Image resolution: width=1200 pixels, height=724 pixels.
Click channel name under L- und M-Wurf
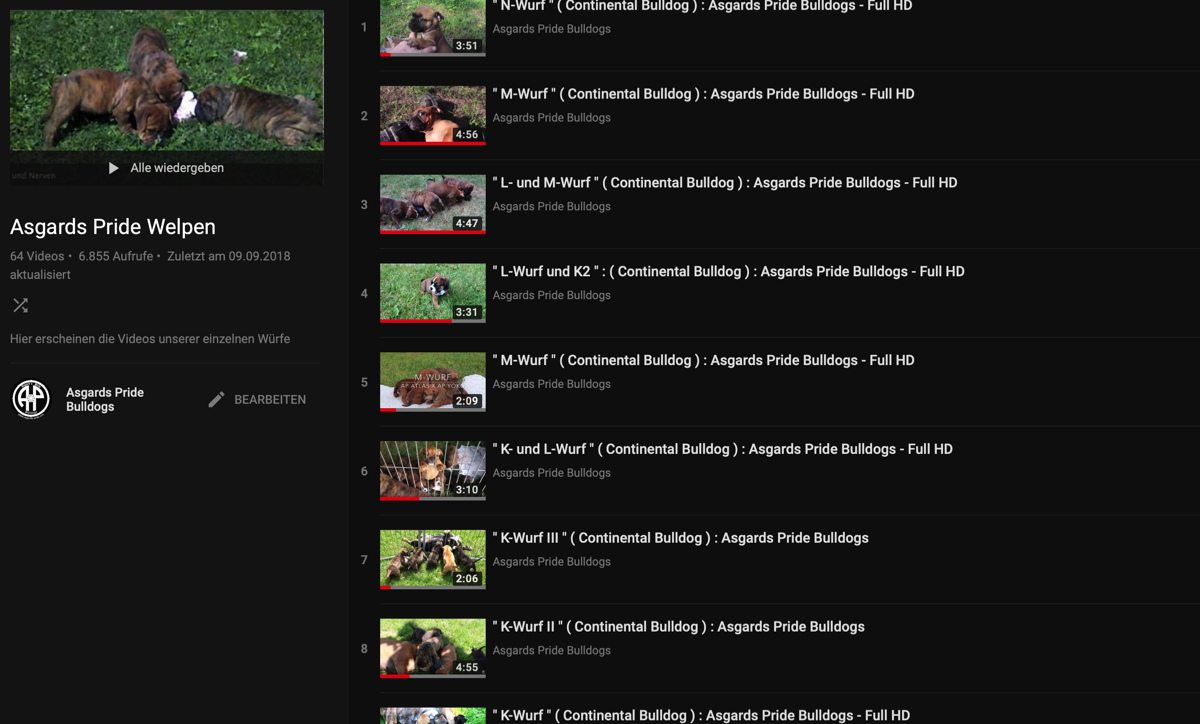pos(552,207)
